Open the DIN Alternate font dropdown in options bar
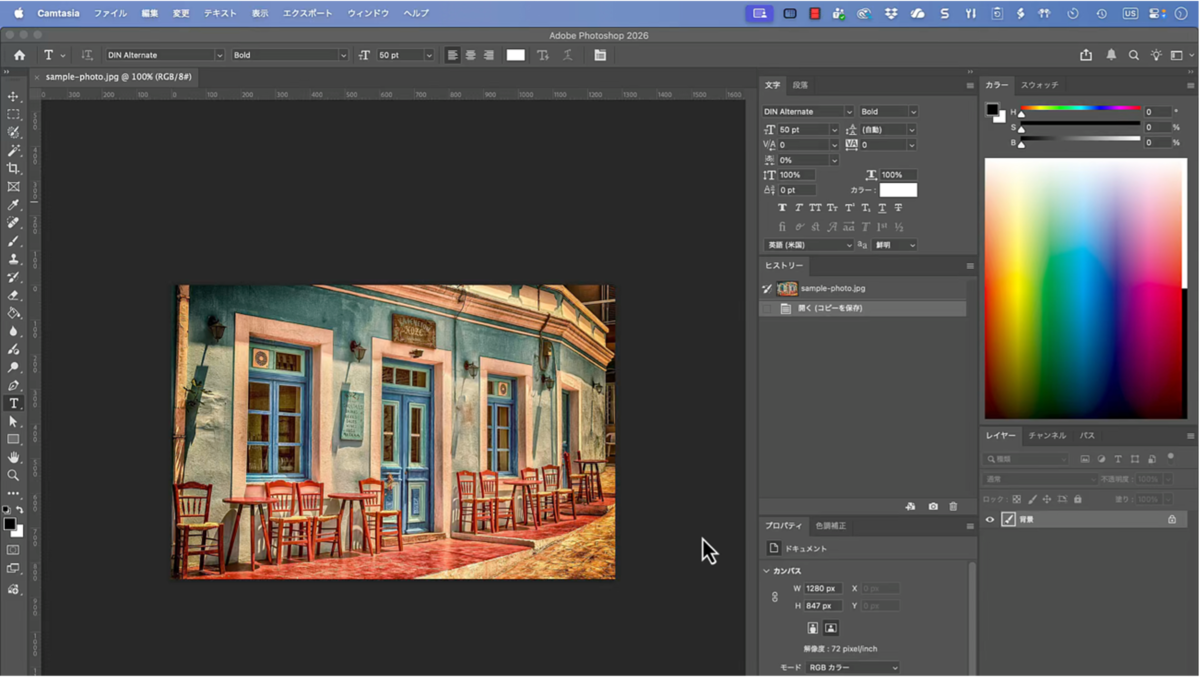 [x=219, y=55]
